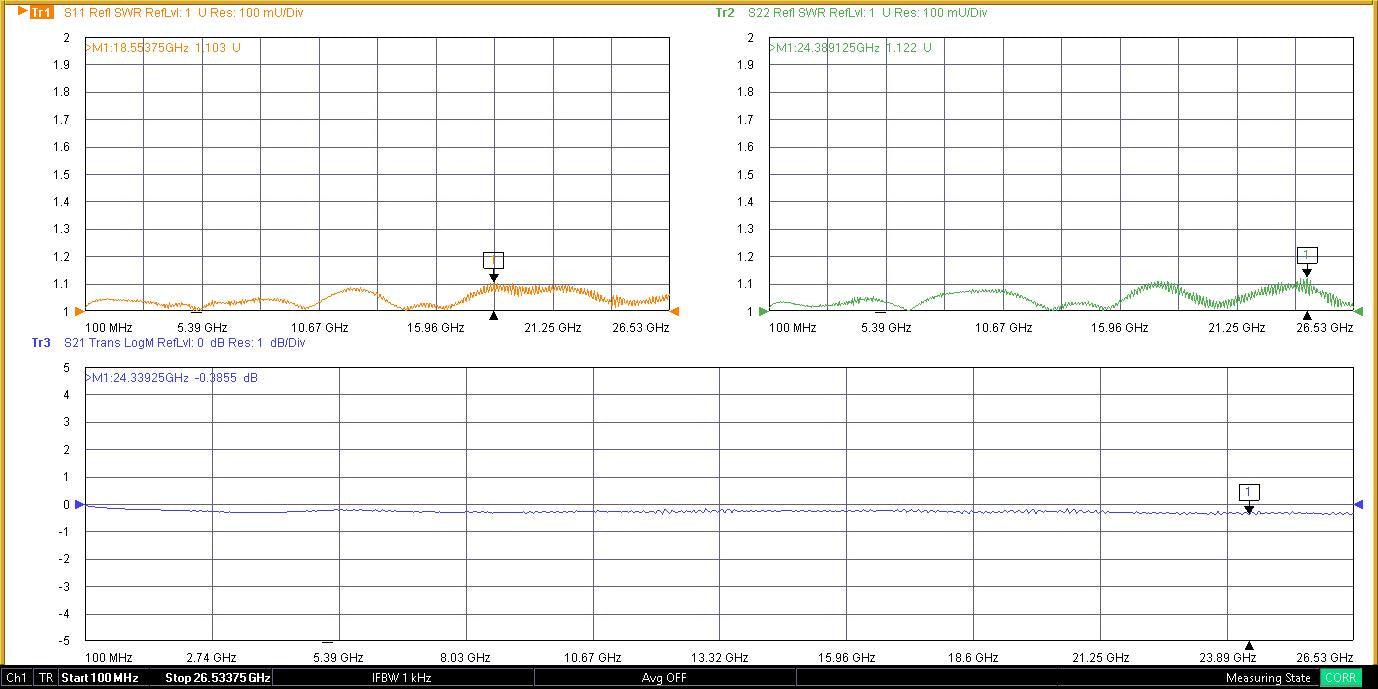The image size is (1378, 689).
Task: Click the TR indicator in status bar
Action: tap(46, 678)
